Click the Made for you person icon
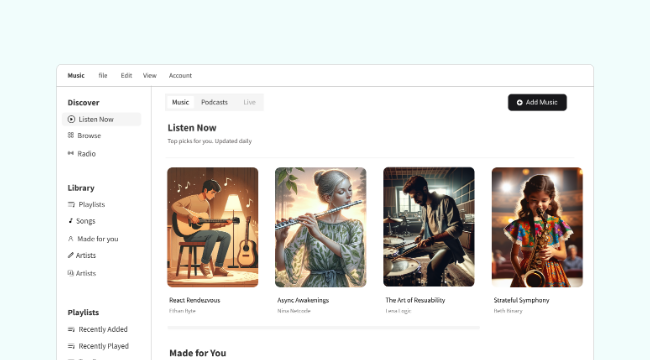650x360 pixels. (70, 238)
